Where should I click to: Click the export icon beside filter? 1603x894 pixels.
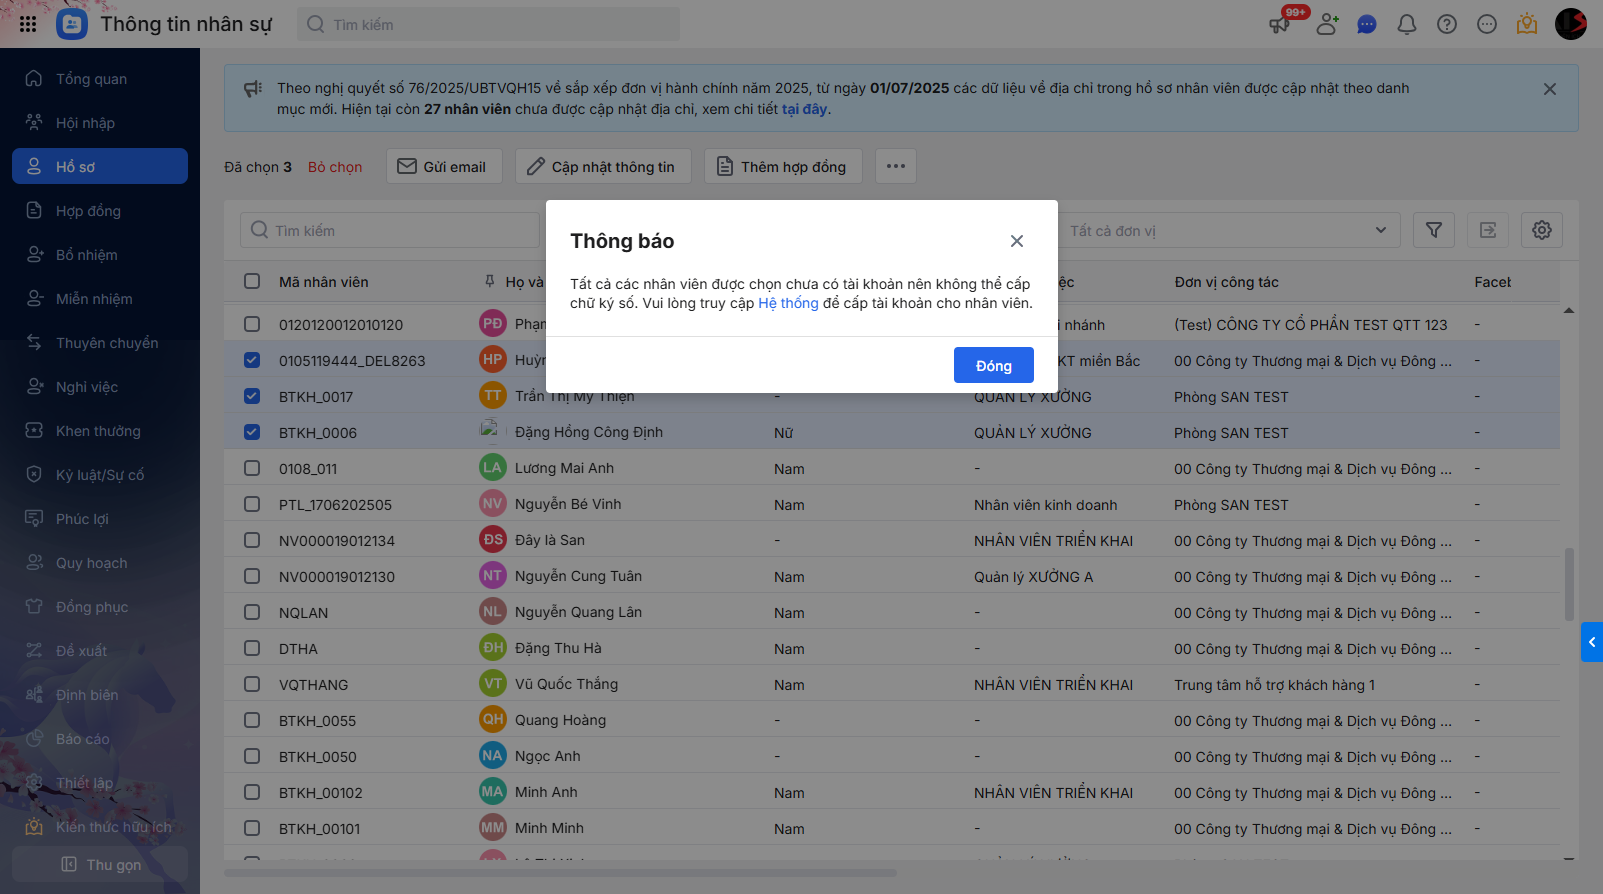click(x=1487, y=230)
